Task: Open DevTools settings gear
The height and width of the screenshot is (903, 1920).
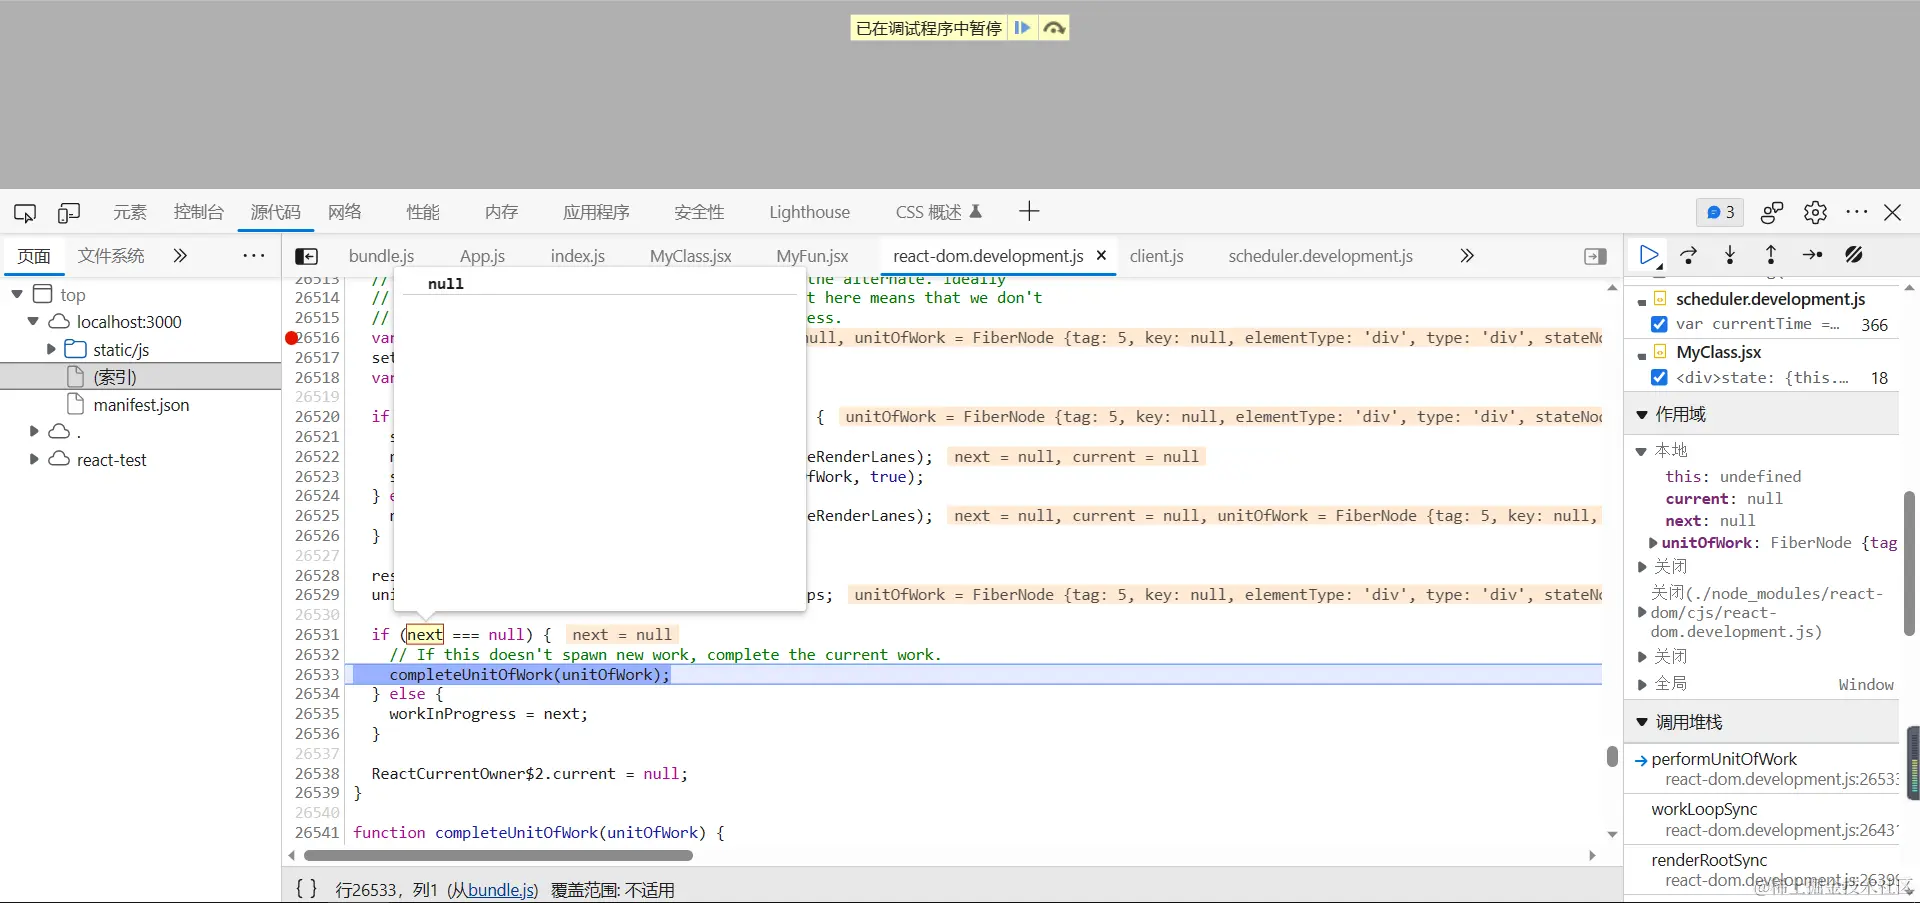Action: 1815,212
